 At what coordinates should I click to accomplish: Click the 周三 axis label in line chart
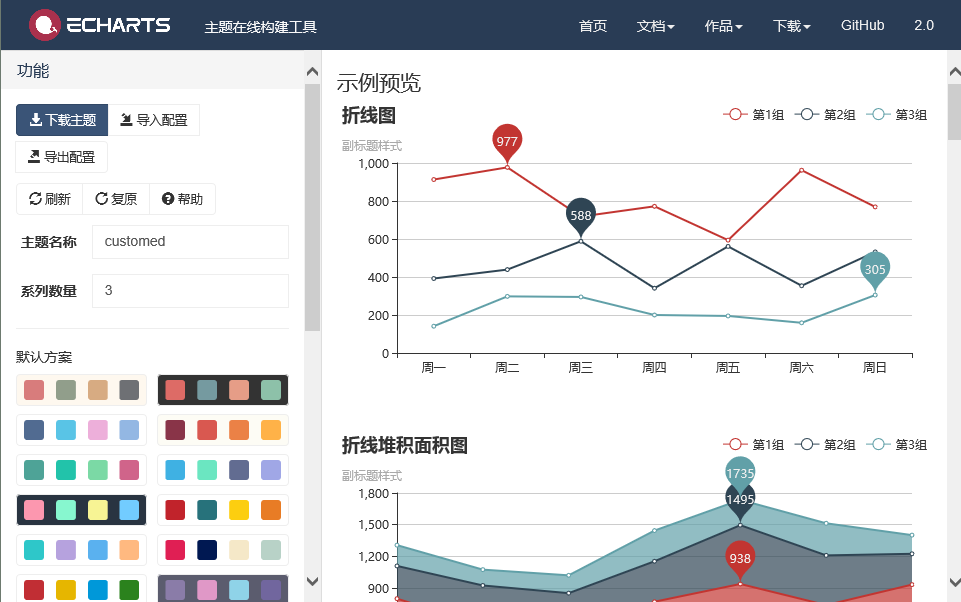(x=580, y=367)
